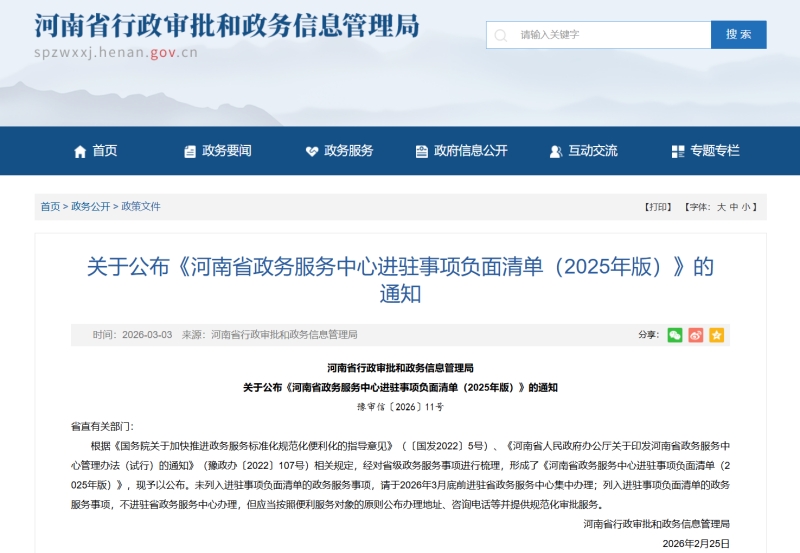The height and width of the screenshot is (553, 800).
Task: Click the handshake icon beside 政务服务
Action: (311, 151)
